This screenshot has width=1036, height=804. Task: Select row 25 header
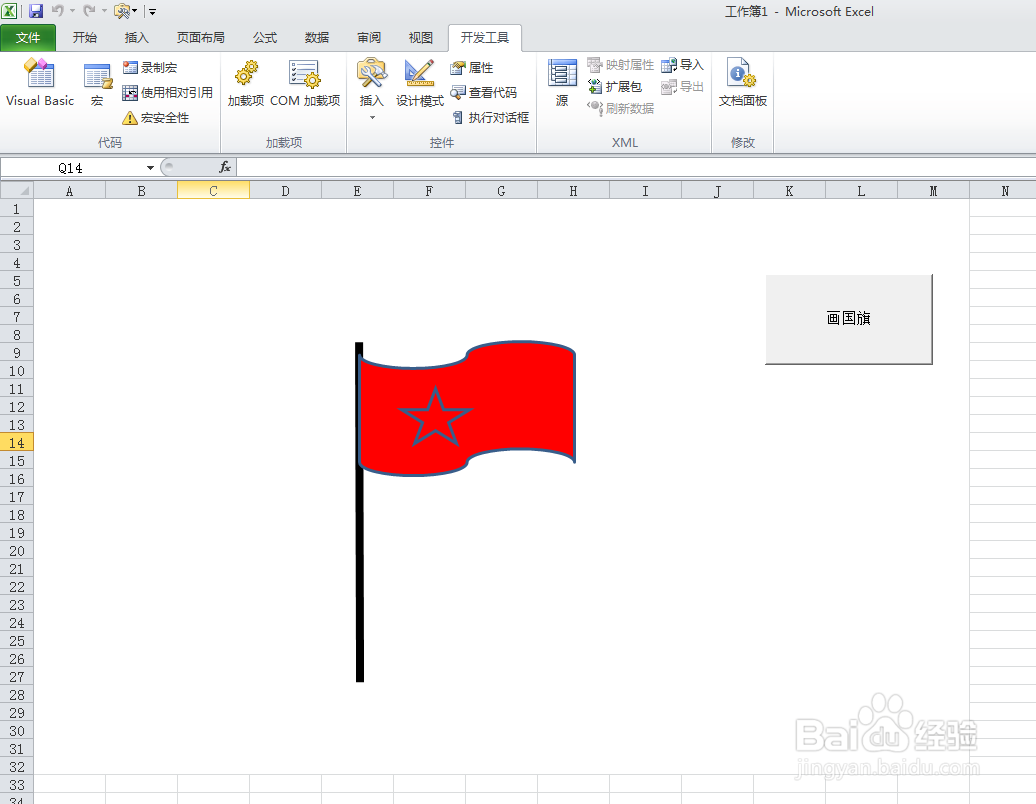17,641
